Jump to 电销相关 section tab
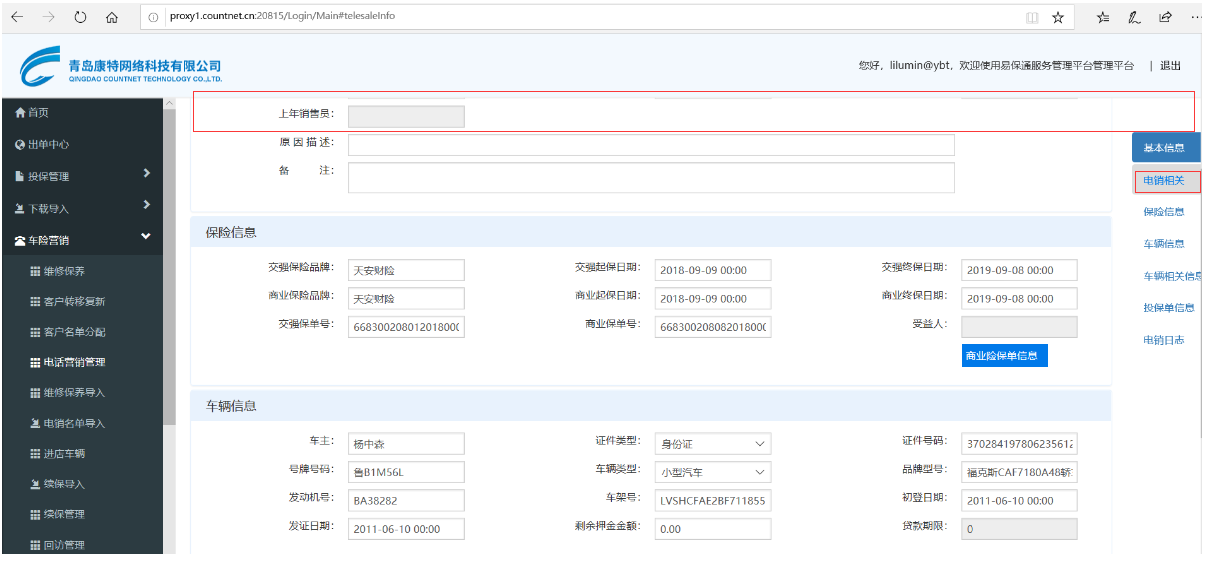This screenshot has height=578, width=1212. (x=1166, y=181)
